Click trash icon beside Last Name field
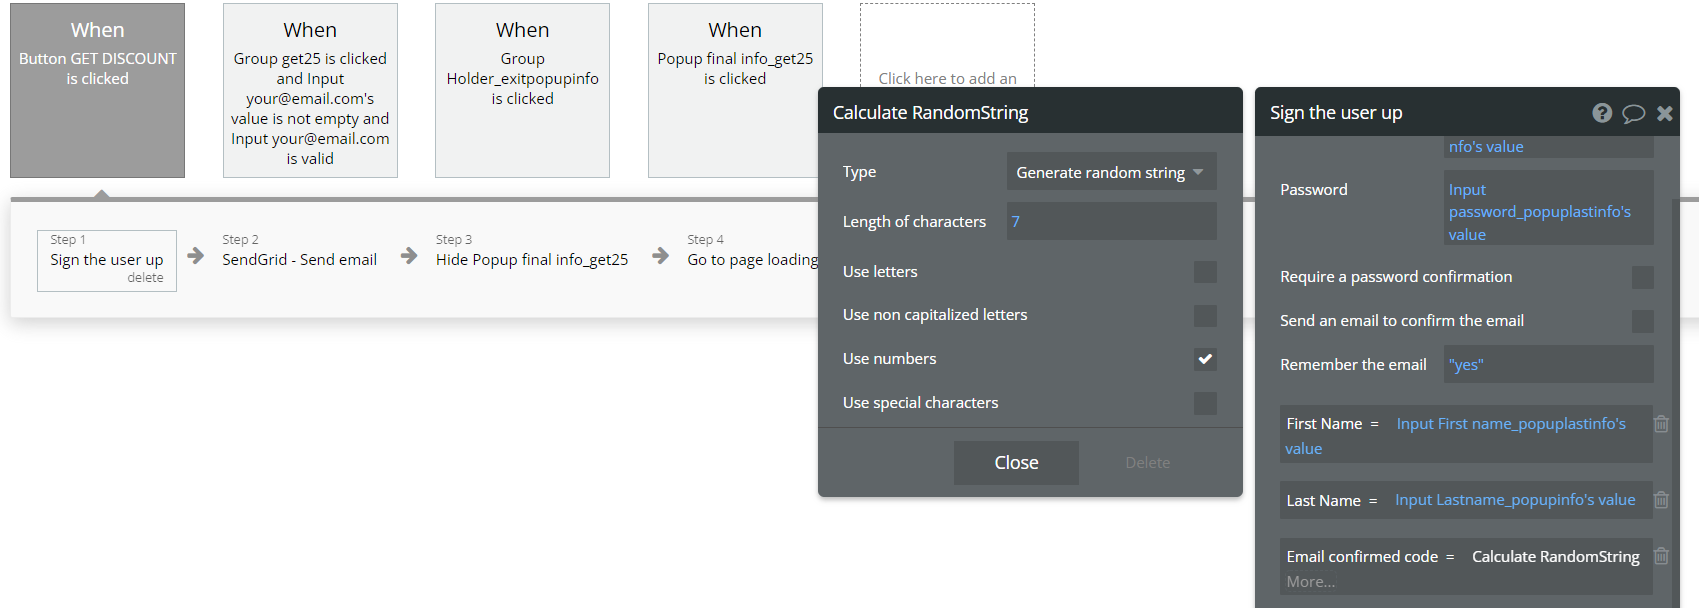 (x=1661, y=500)
